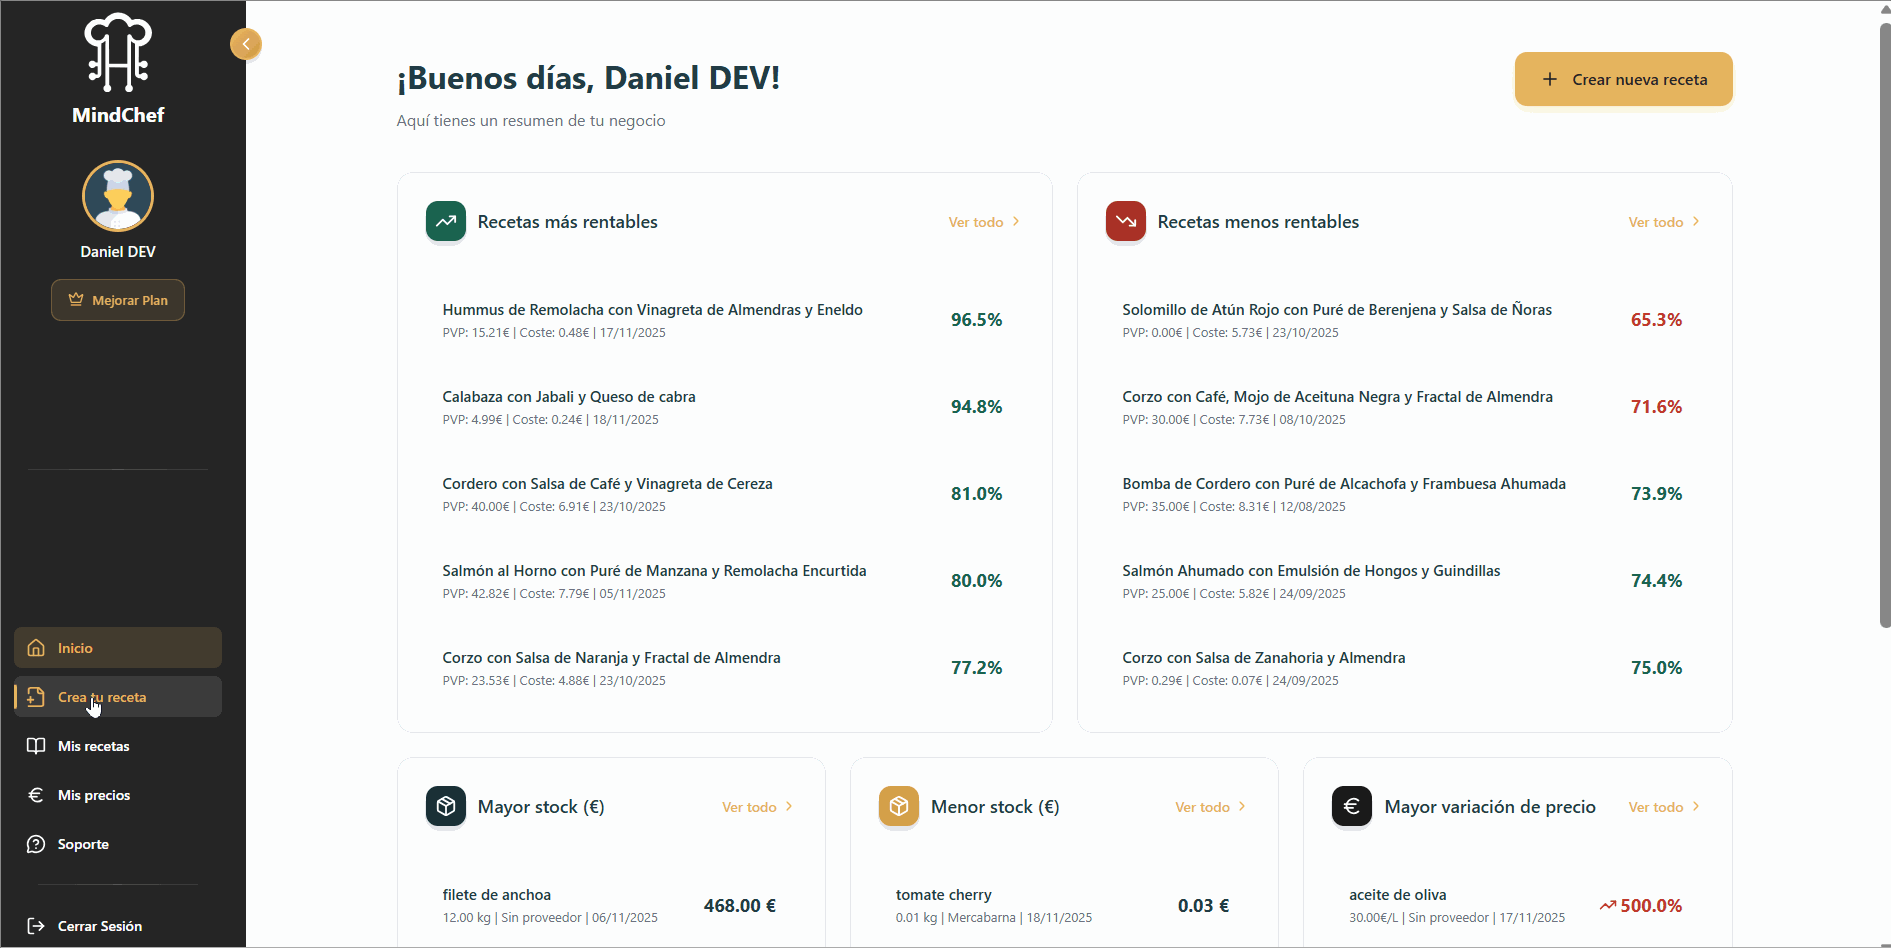The height and width of the screenshot is (948, 1891).
Task: Expand Ver todo for Recetas menos rentables
Action: (x=1663, y=222)
